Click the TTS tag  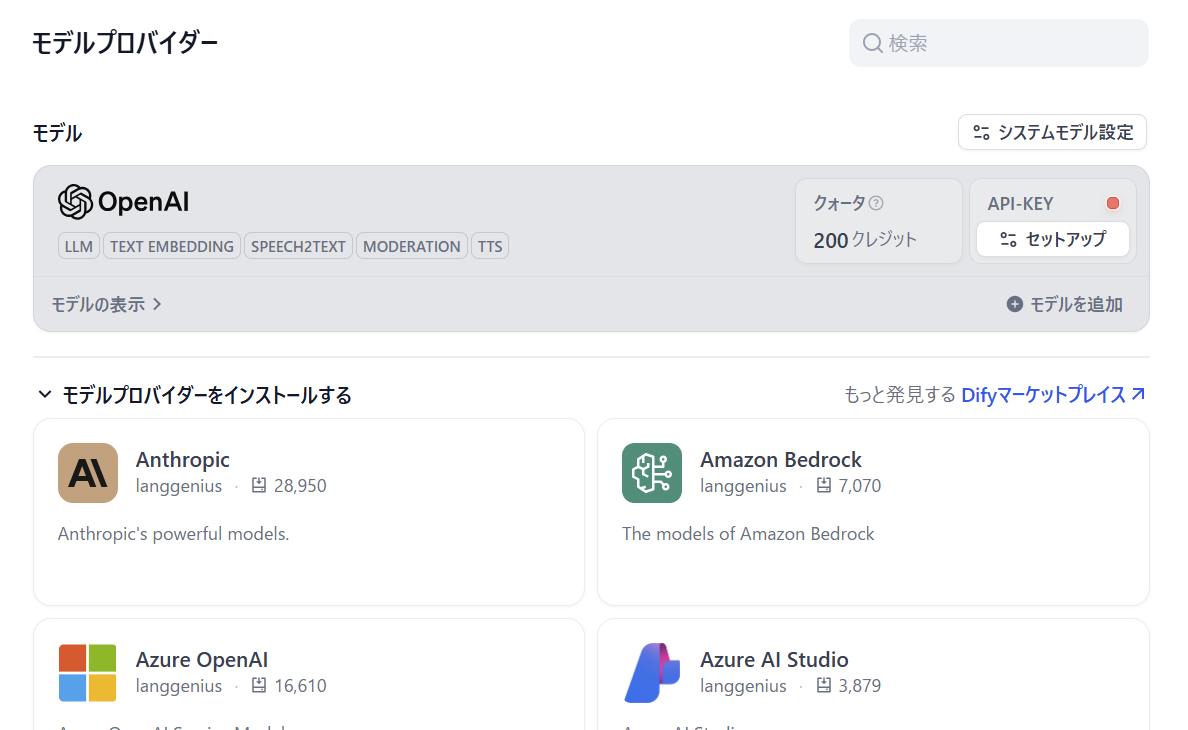coord(490,246)
